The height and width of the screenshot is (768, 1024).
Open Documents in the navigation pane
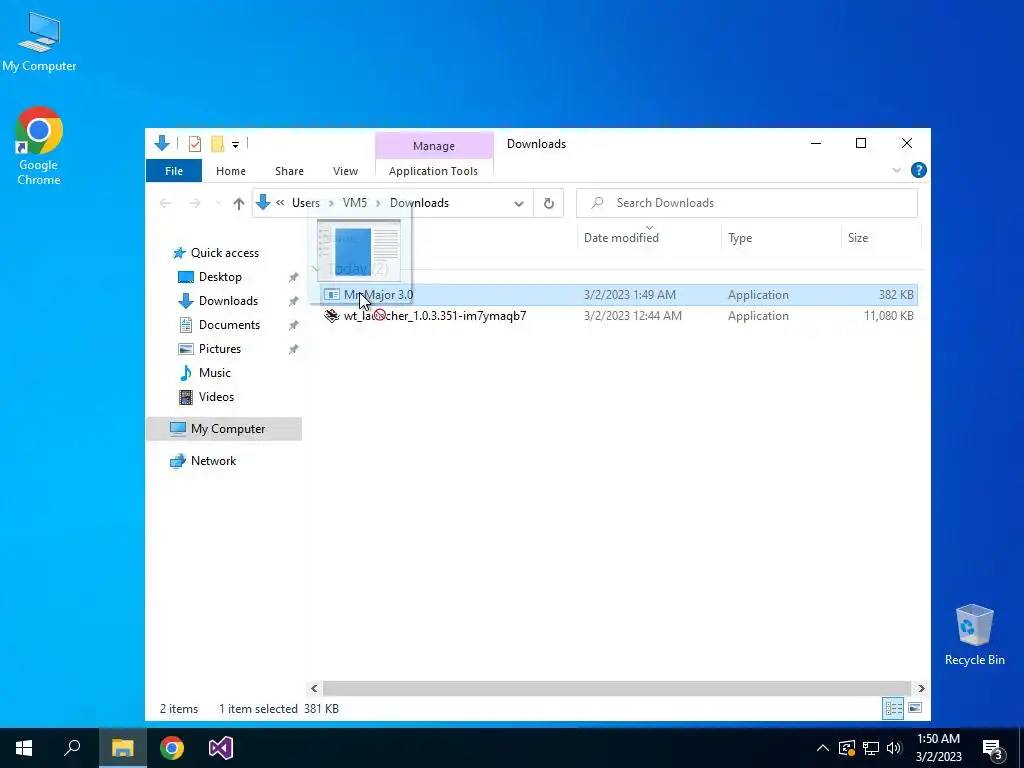[x=229, y=325]
